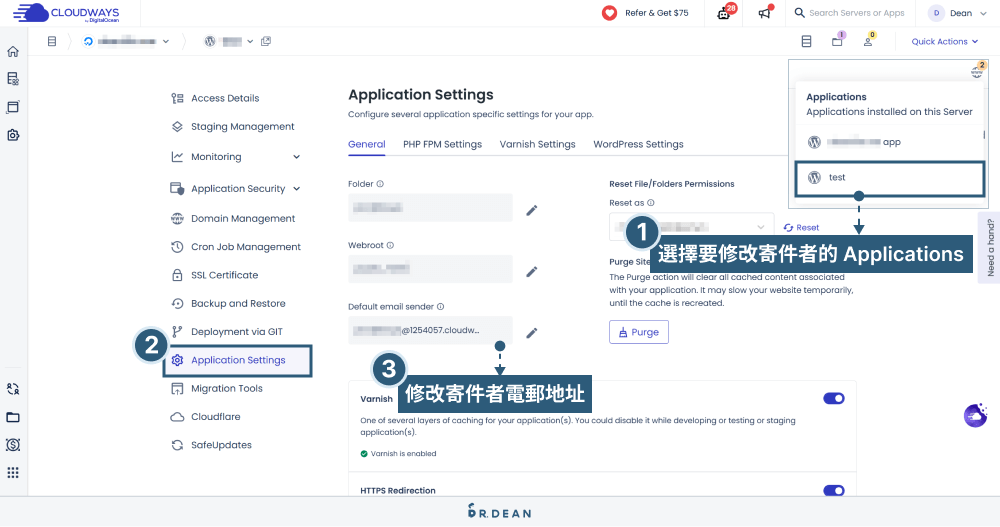The height and width of the screenshot is (527, 1000).
Task: Open the dollar billing icon in left rail
Action: tap(13, 445)
